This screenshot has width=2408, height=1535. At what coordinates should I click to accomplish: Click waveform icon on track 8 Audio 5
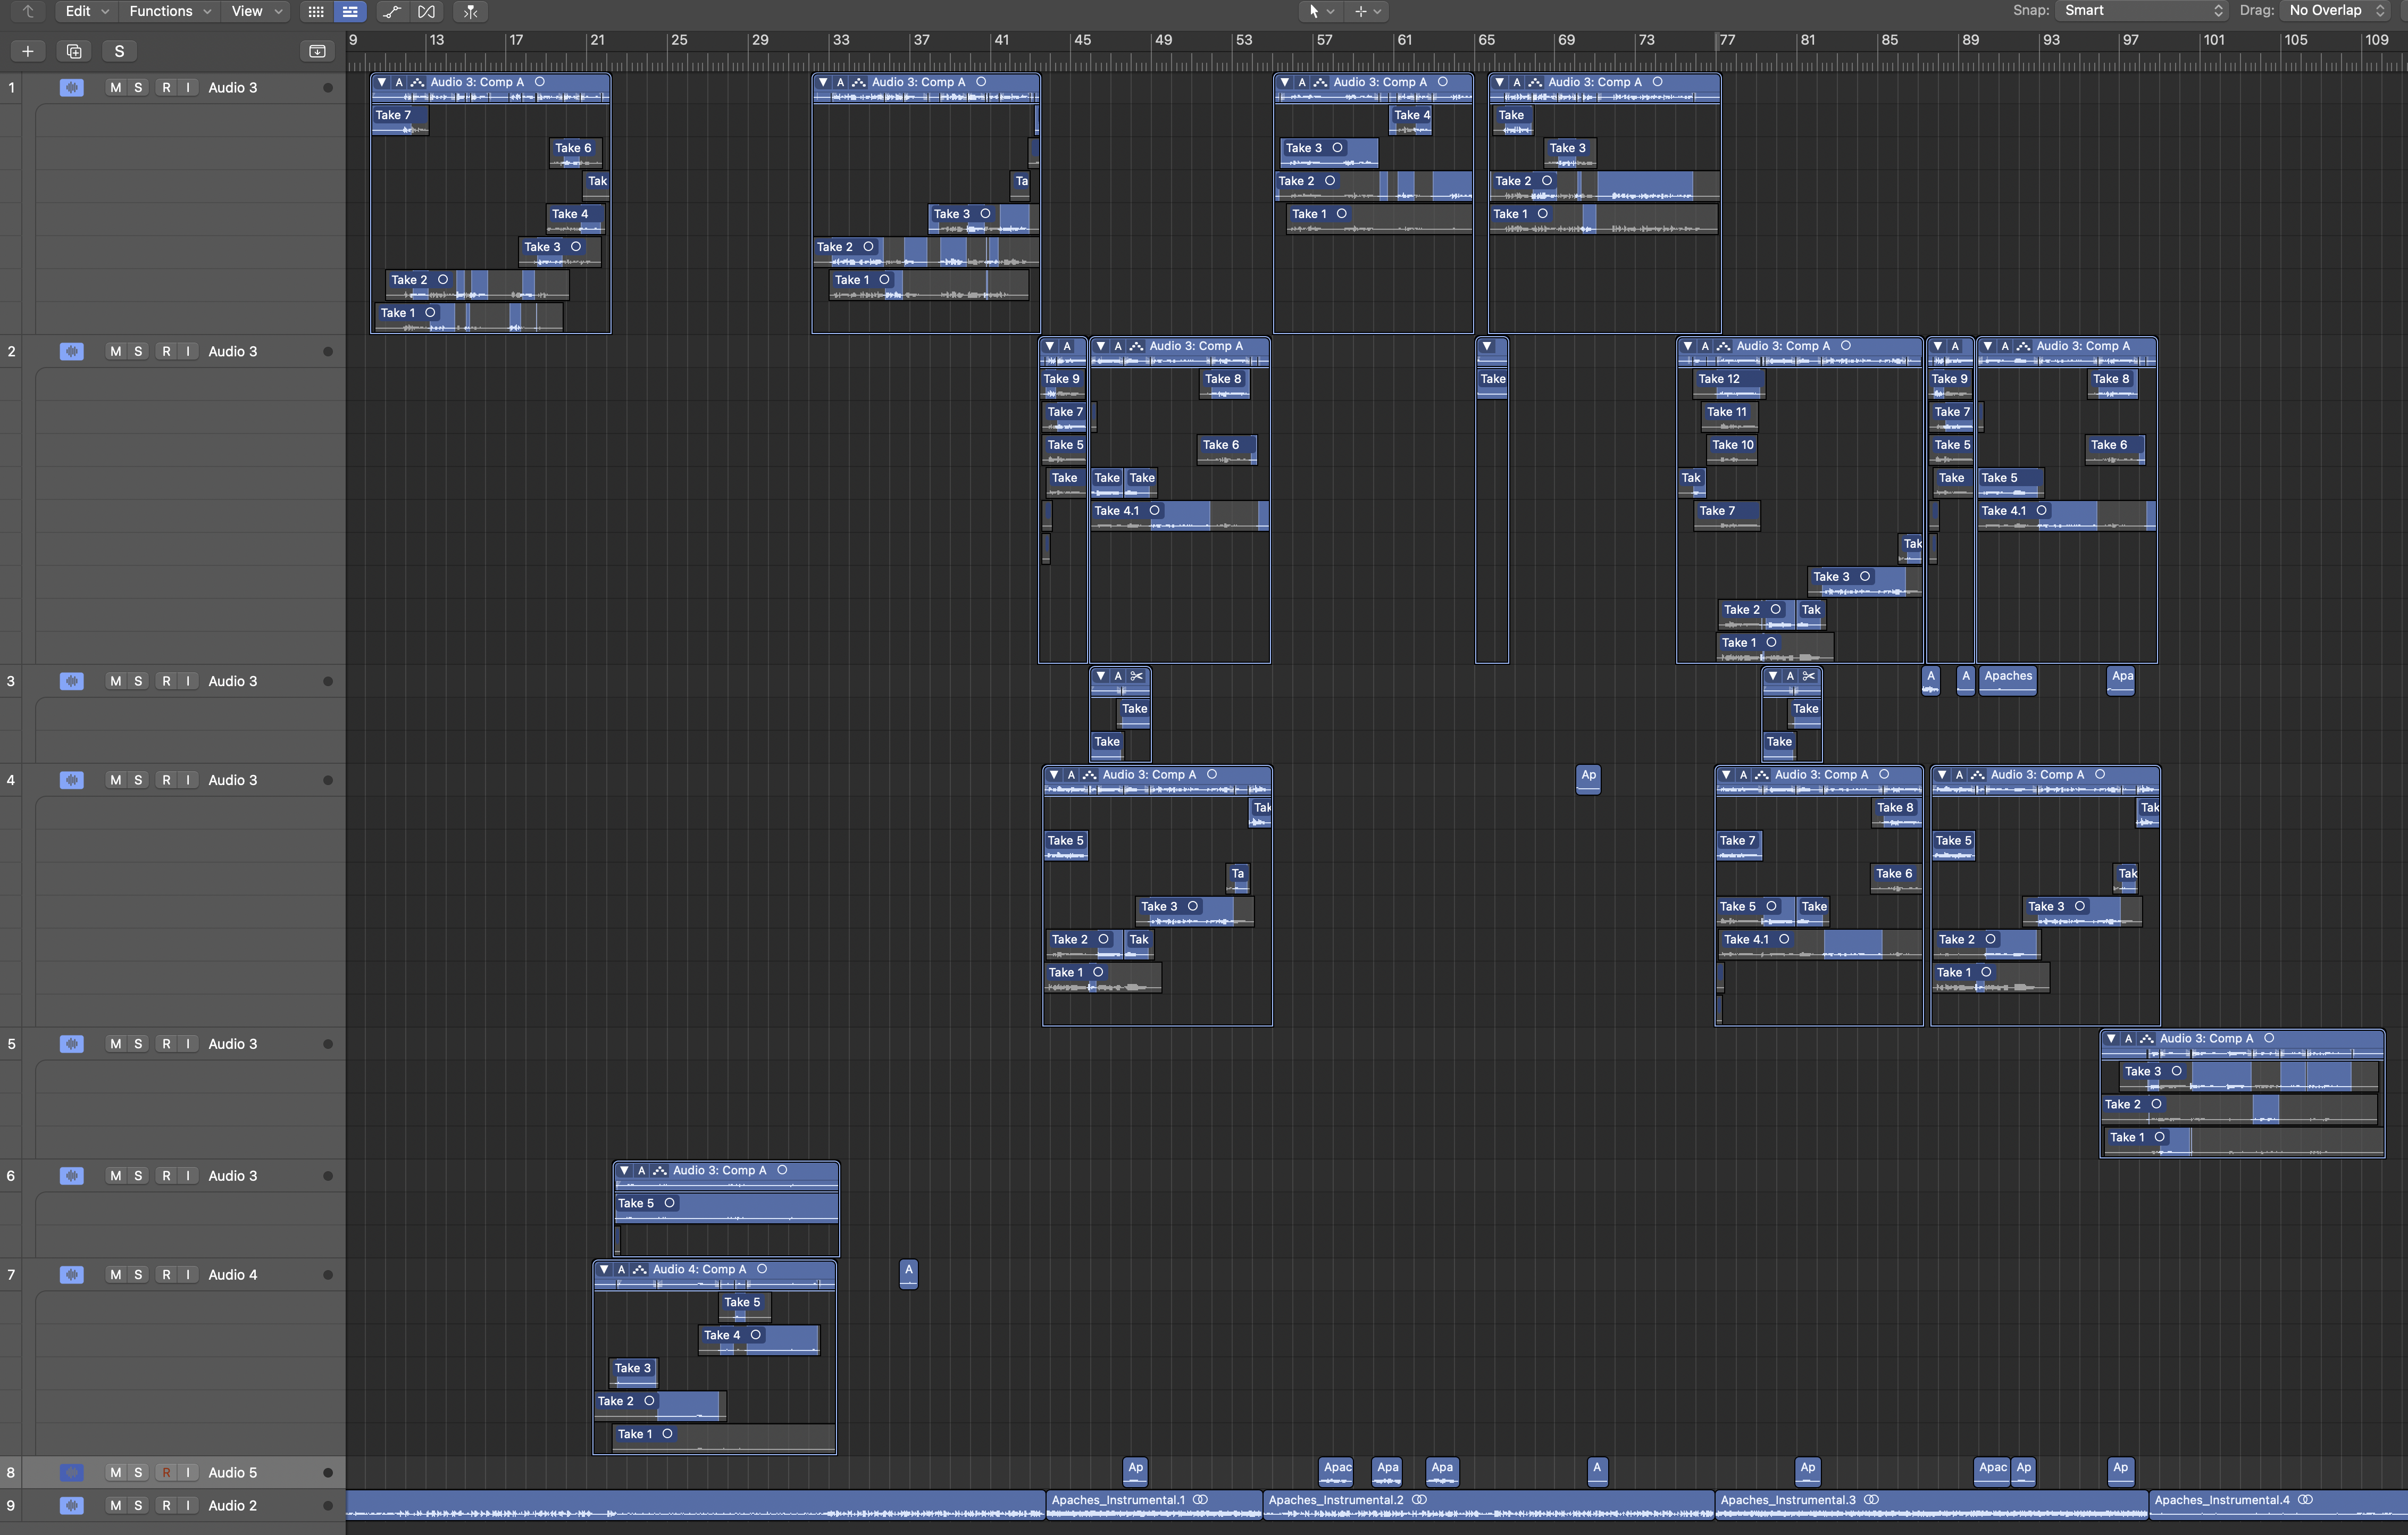click(71, 1472)
